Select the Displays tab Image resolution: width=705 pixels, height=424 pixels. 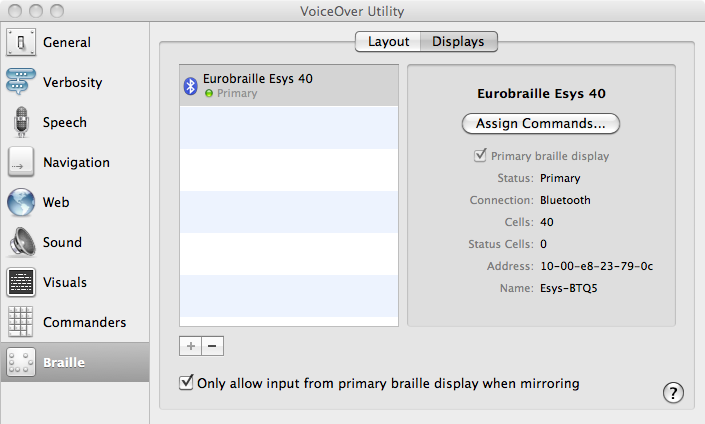[458, 42]
